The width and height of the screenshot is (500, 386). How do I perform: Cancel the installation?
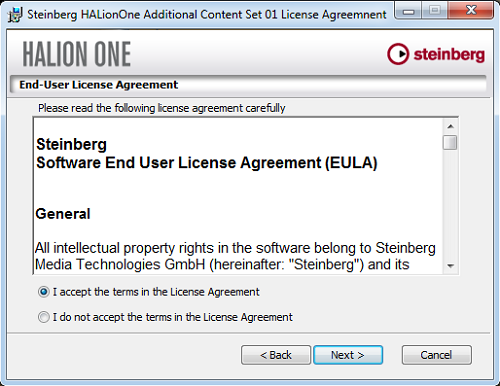[437, 355]
